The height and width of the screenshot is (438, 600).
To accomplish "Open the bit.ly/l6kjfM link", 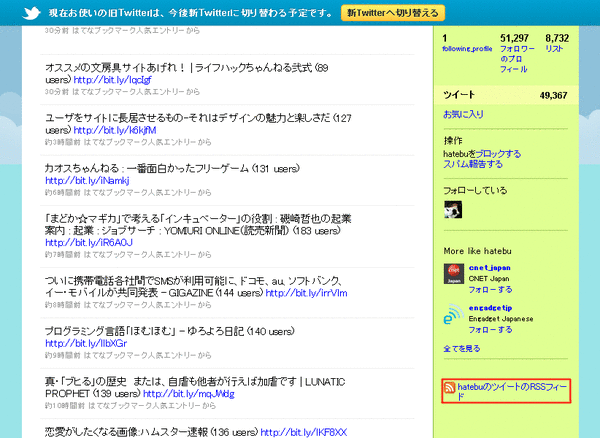I will pos(115,130).
